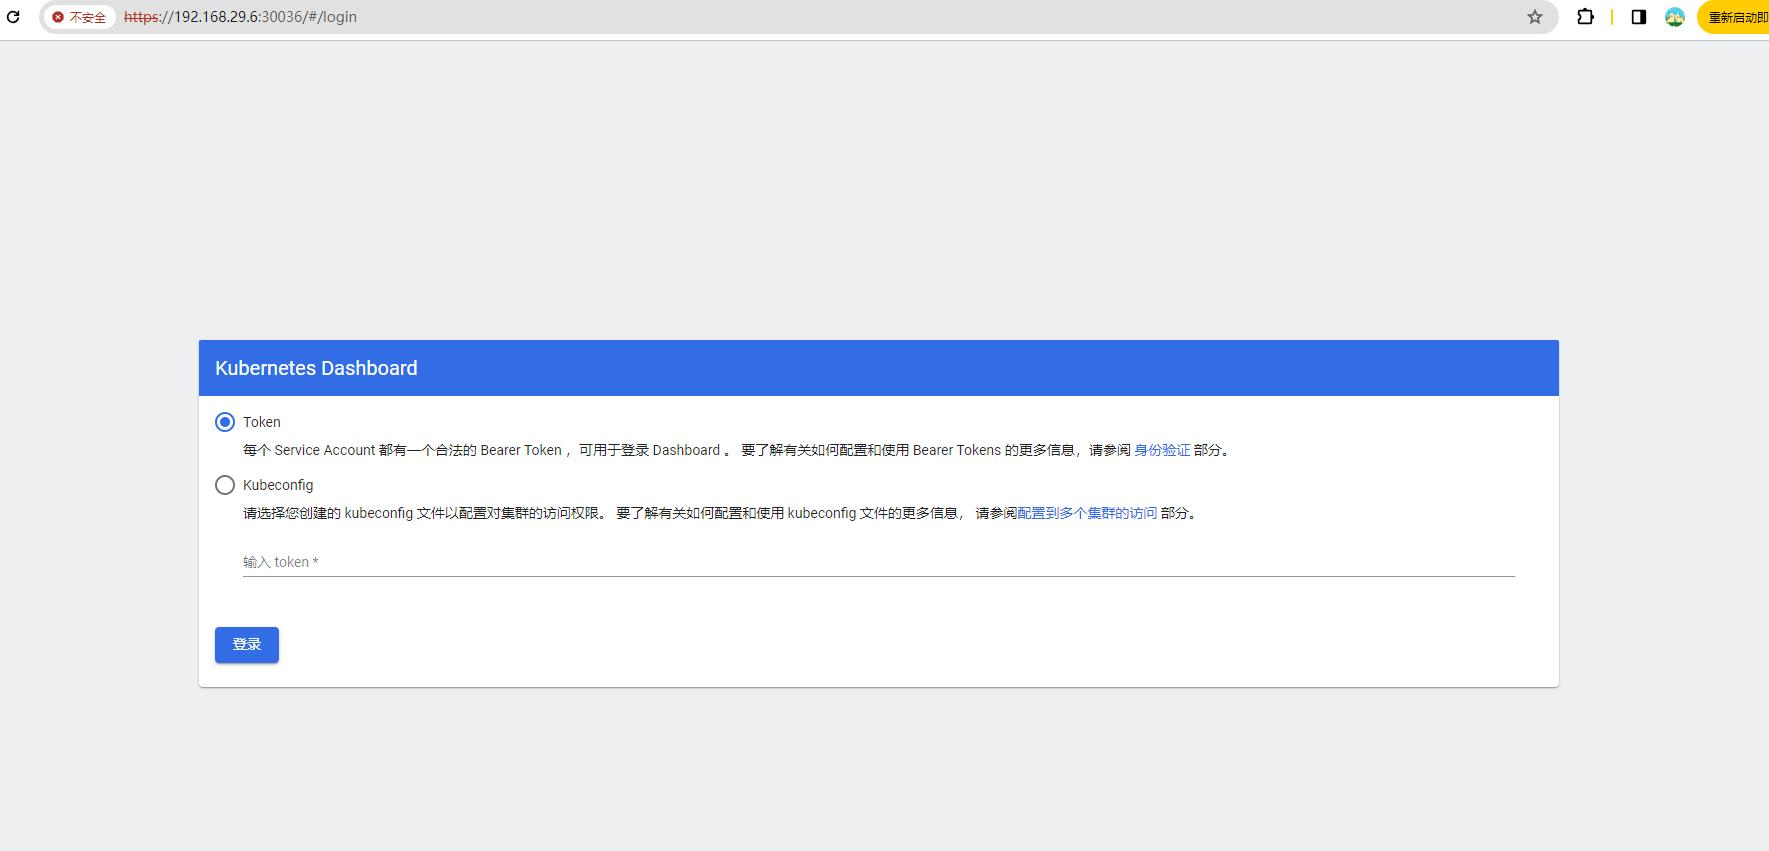The width and height of the screenshot is (1769, 851).
Task: Open the 配置到多个集群的访问 link
Action: point(1087,513)
